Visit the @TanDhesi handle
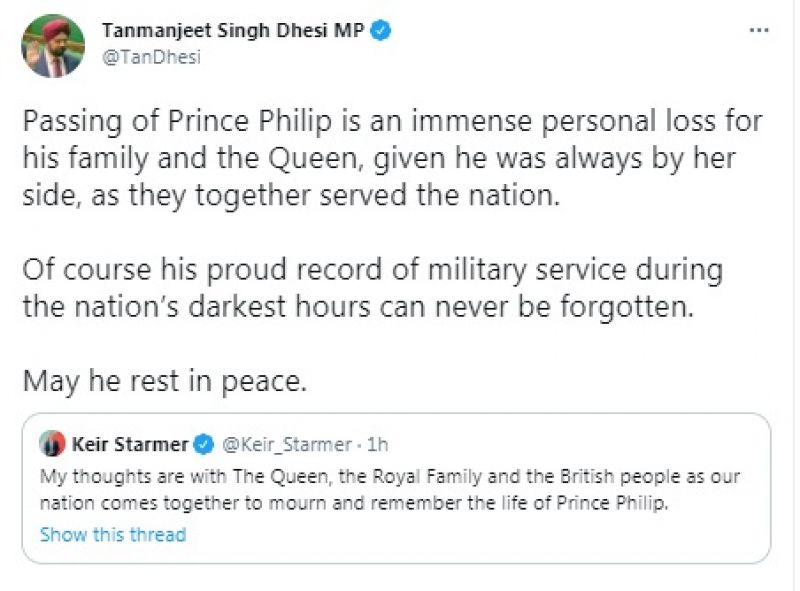This screenshot has height=591, width=800. [151, 57]
